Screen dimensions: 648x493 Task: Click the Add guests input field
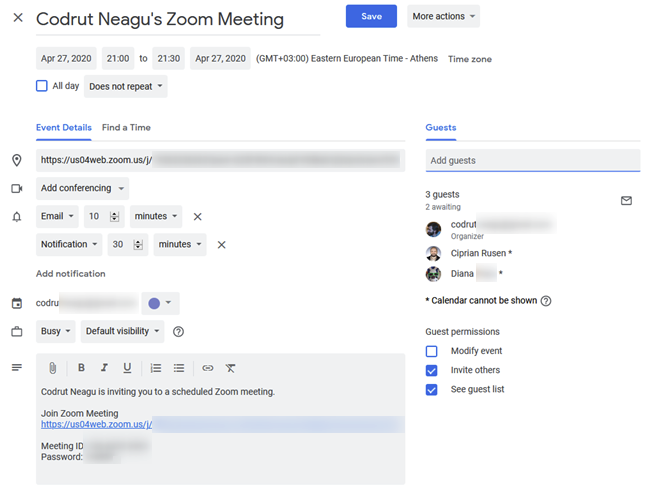(x=533, y=160)
